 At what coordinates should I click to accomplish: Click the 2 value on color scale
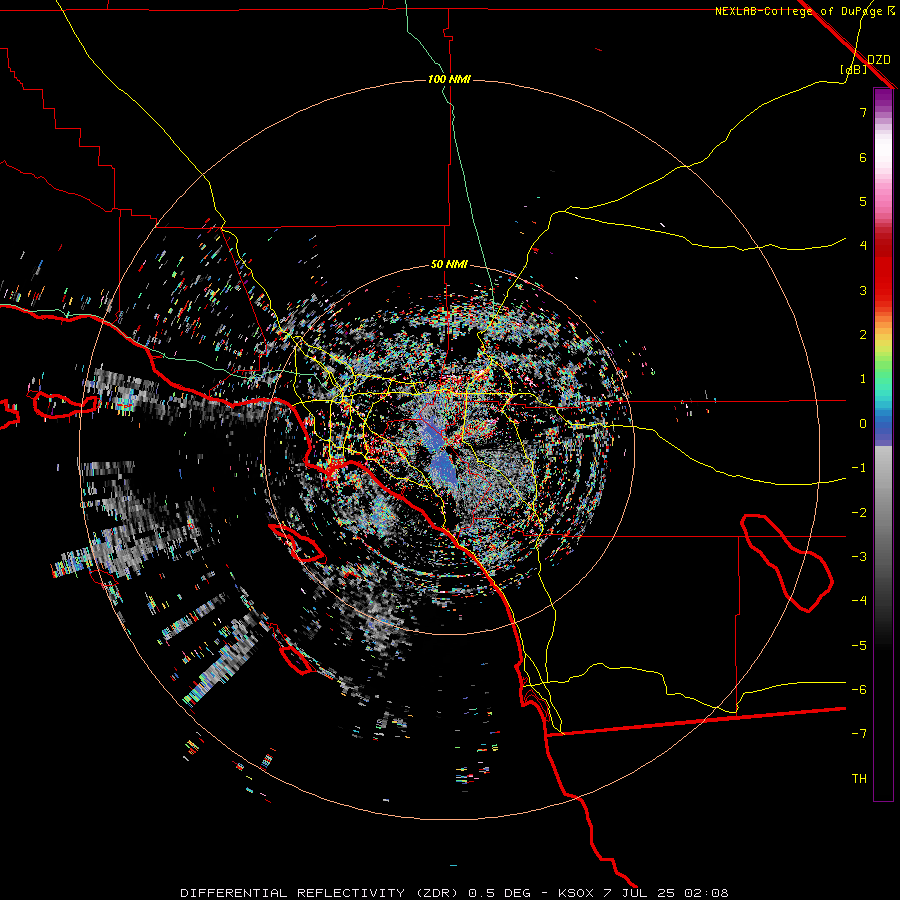coord(863,335)
